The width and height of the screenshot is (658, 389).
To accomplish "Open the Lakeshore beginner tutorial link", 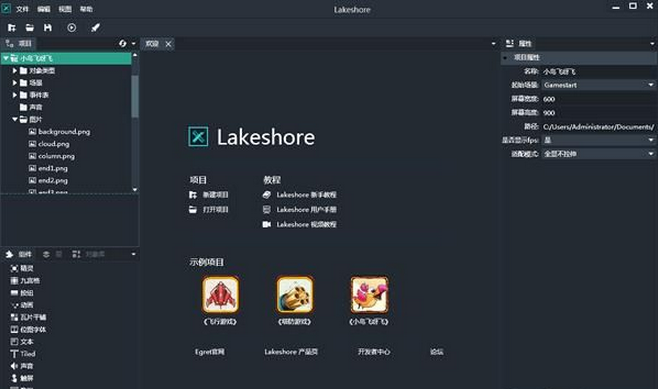I will (x=306, y=195).
